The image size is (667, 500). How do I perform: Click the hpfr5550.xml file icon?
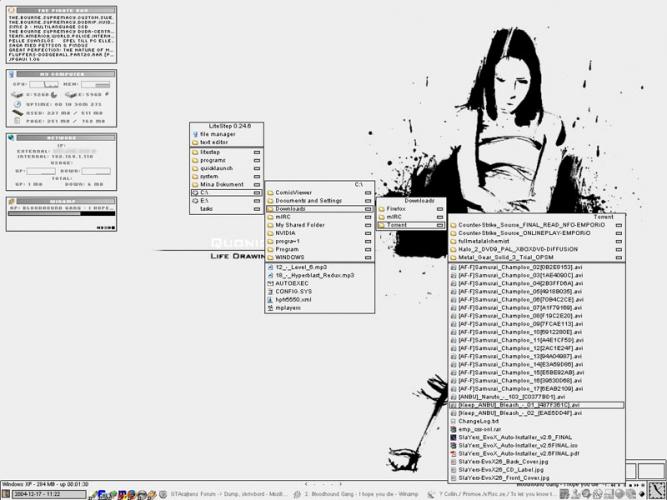[x=270, y=300]
